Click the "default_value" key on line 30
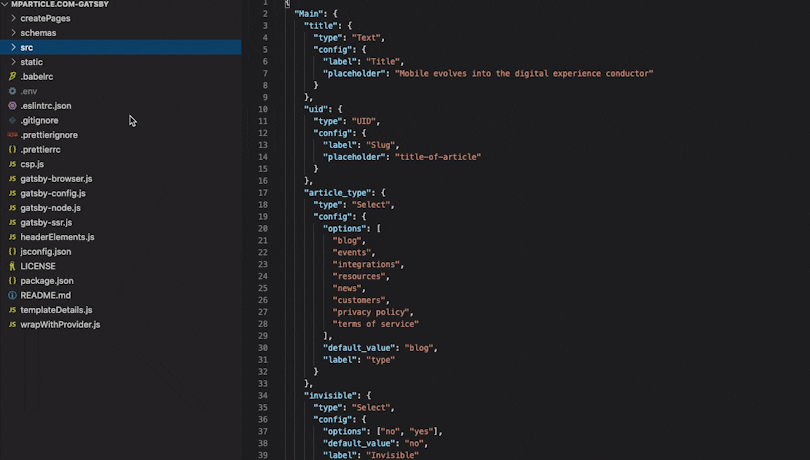This screenshot has height=460, width=810. (359, 348)
